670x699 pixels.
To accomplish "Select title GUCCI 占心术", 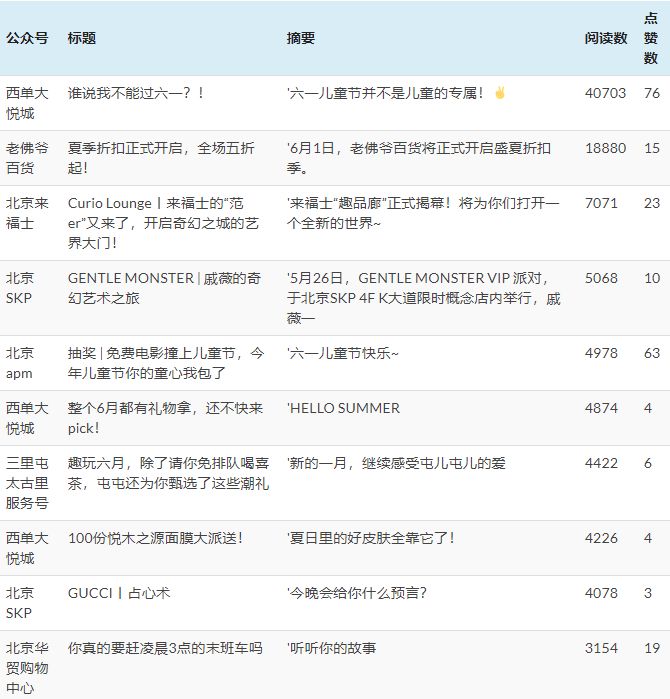I will click(119, 593).
